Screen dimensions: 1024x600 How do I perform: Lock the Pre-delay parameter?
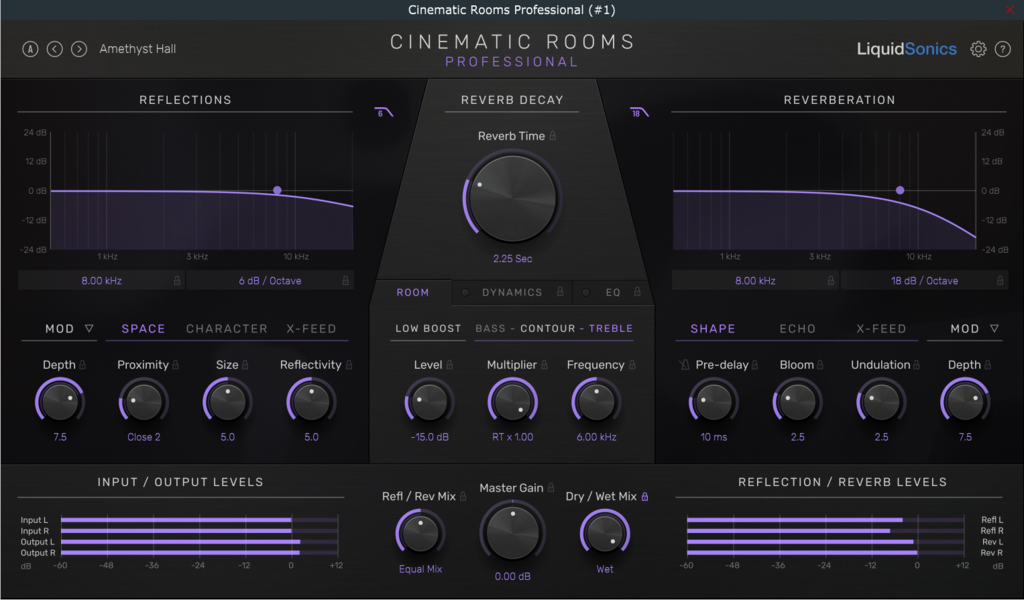755,365
